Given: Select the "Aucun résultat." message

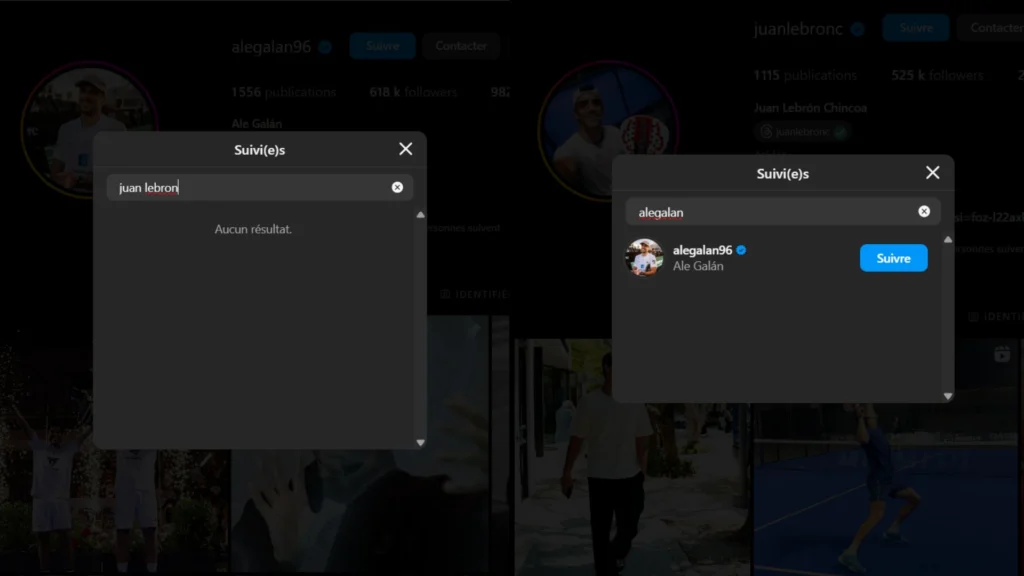Looking at the screenshot, I should [x=253, y=229].
